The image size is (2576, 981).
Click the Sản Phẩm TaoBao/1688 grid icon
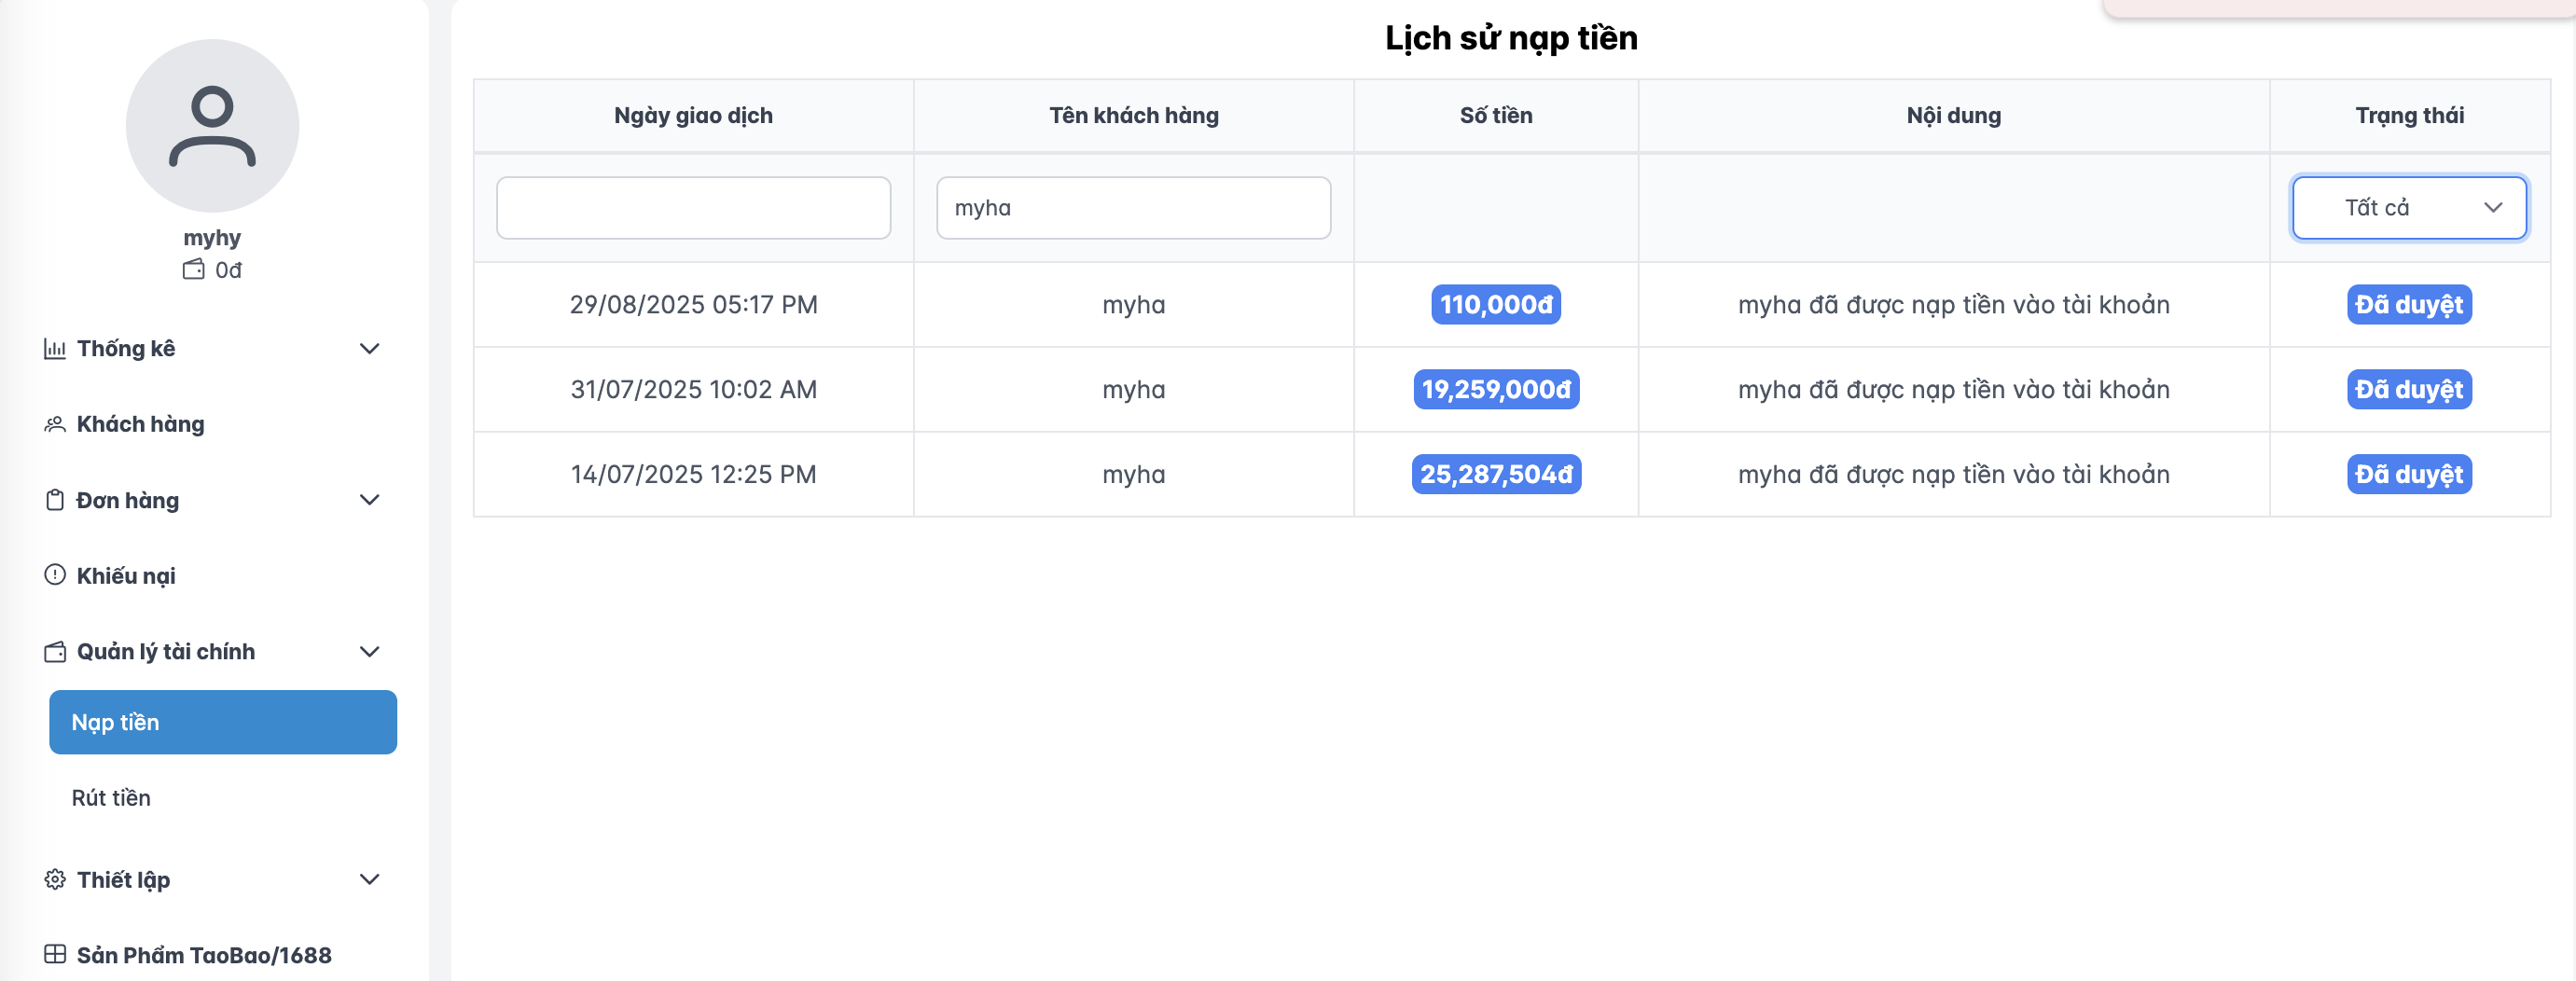[55, 955]
